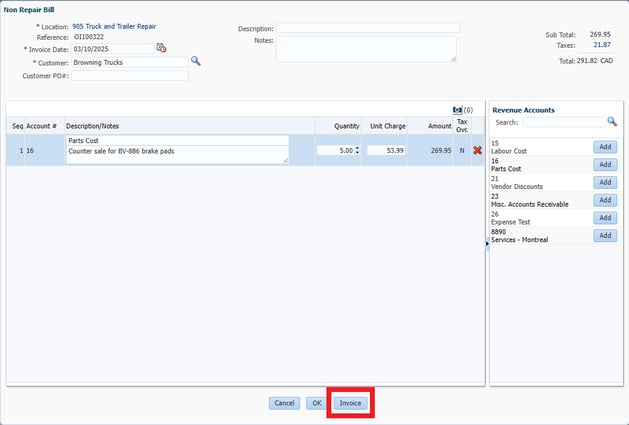
Task: Add the Labour Cost account
Action: tap(604, 147)
